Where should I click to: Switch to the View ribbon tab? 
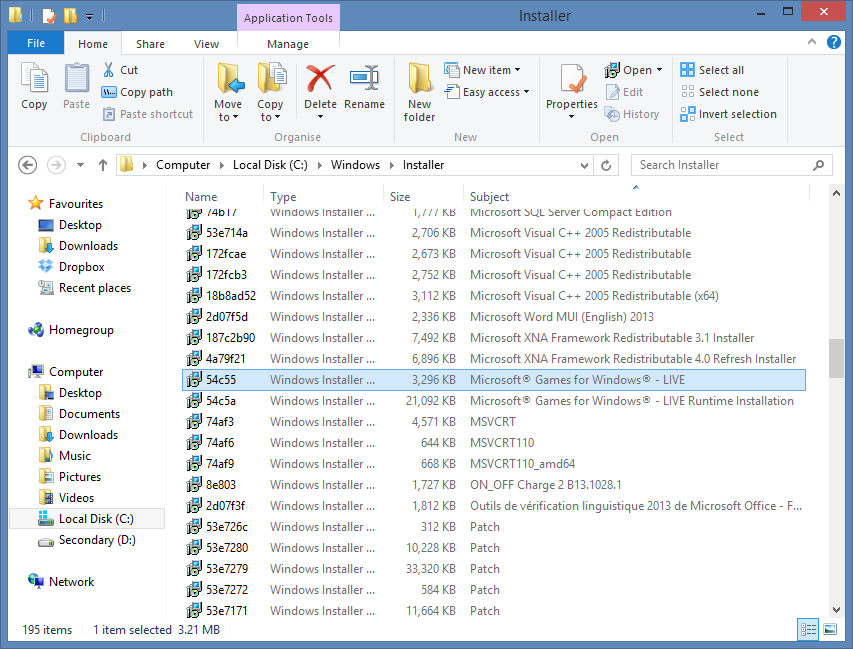(x=206, y=44)
